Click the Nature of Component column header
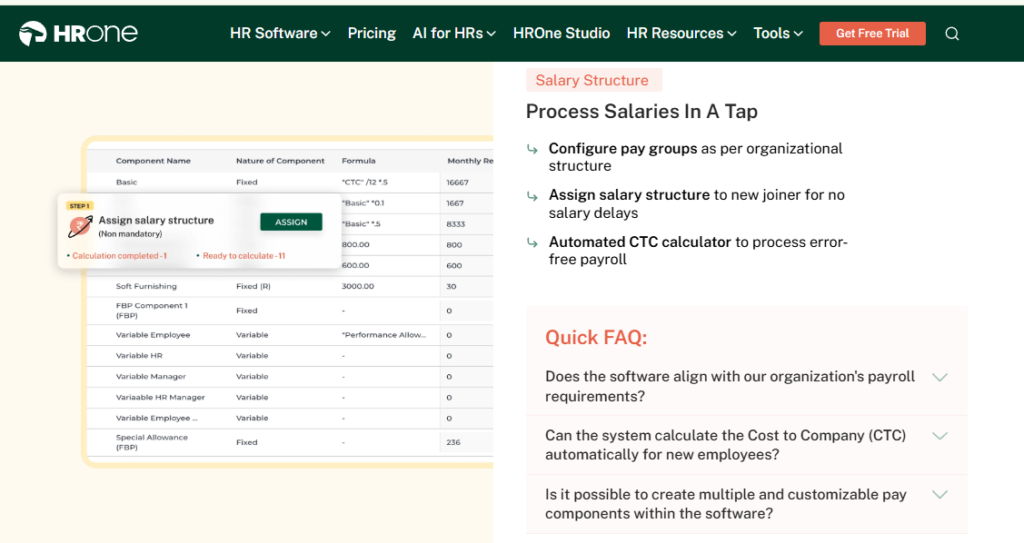 point(280,161)
